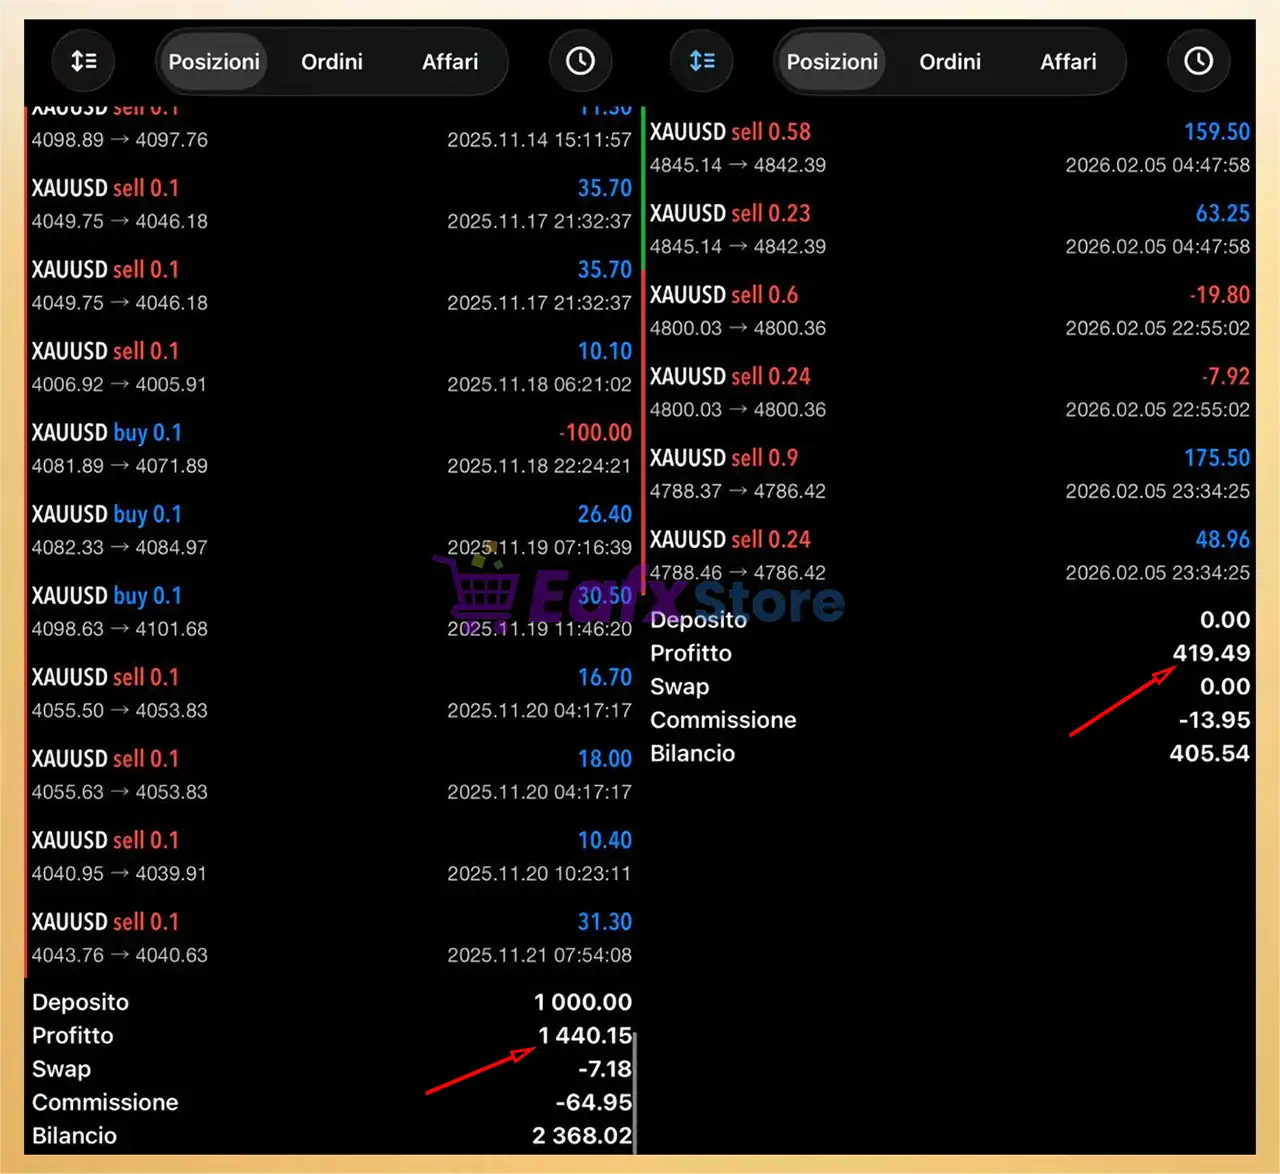Open trade history via left clock icon
The height and width of the screenshot is (1174, 1280).
tap(581, 61)
